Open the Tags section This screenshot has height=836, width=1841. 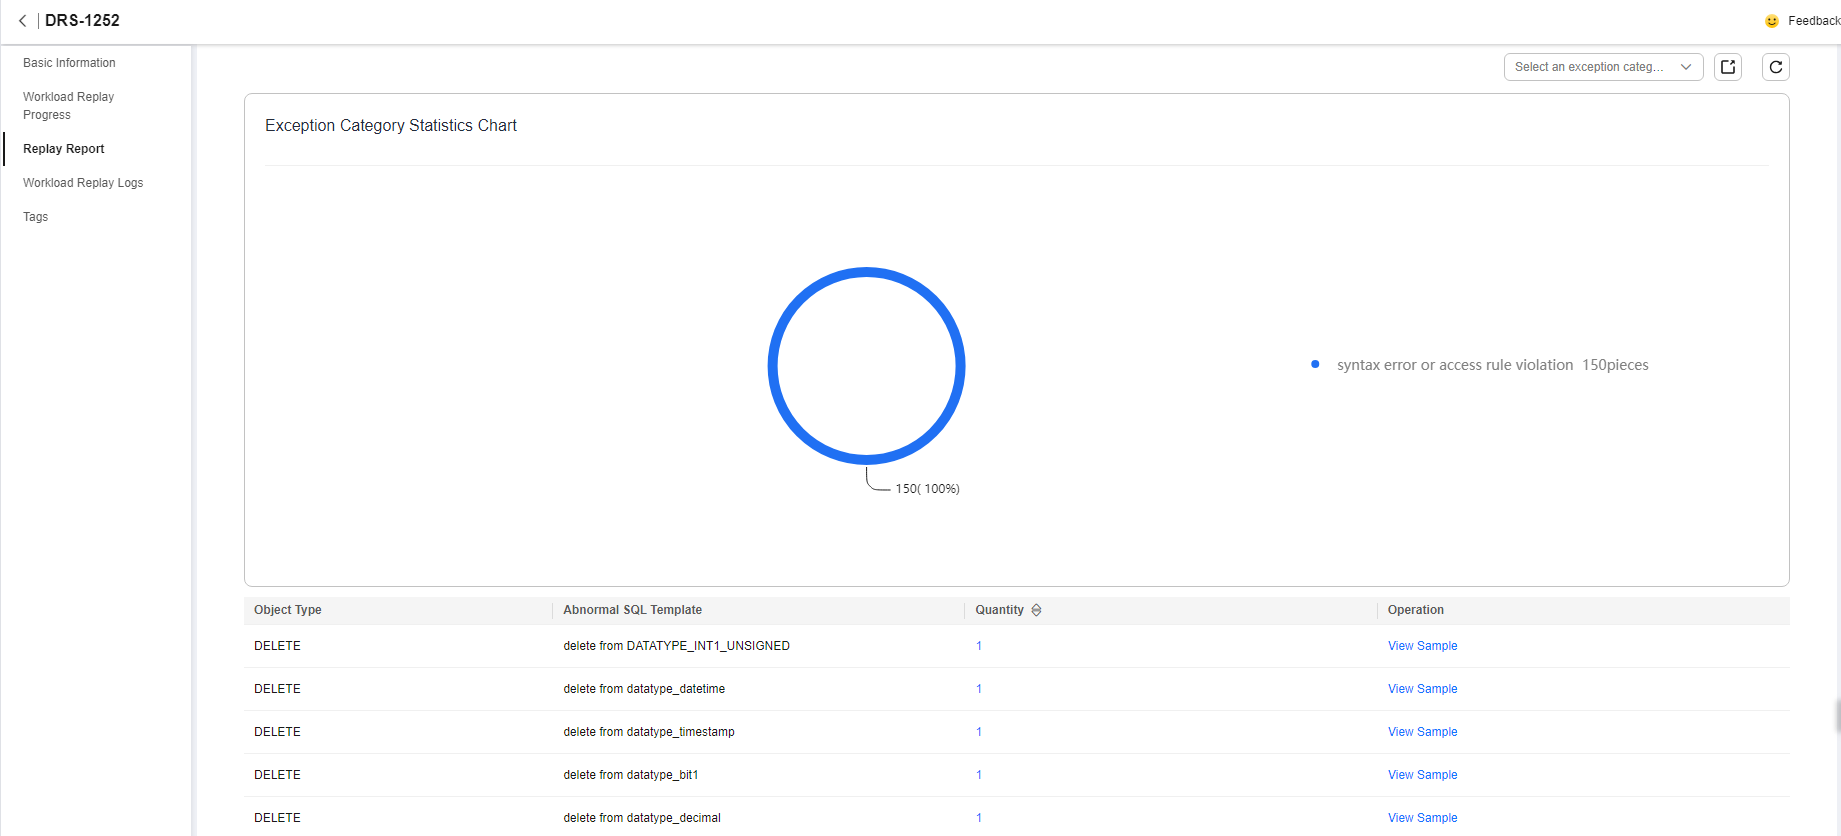(35, 217)
